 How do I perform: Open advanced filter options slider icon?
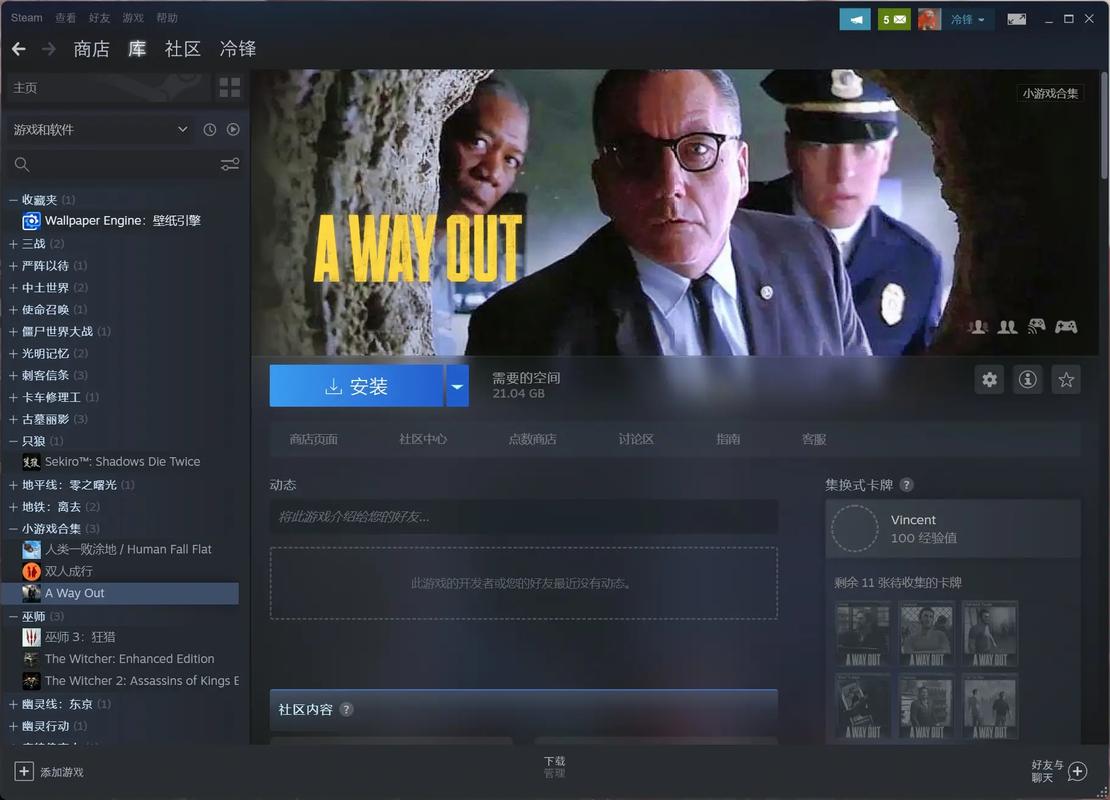230,164
